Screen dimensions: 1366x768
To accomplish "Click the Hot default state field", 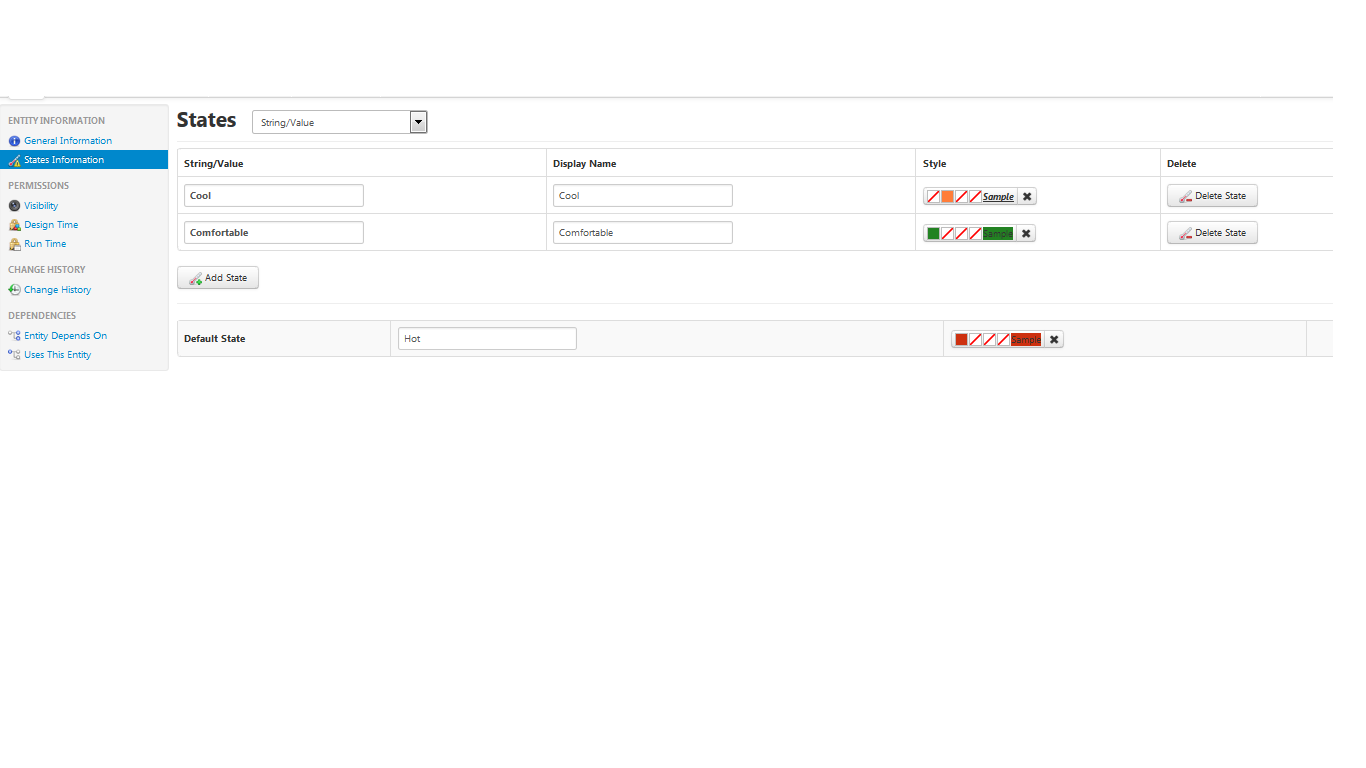I will tap(488, 339).
